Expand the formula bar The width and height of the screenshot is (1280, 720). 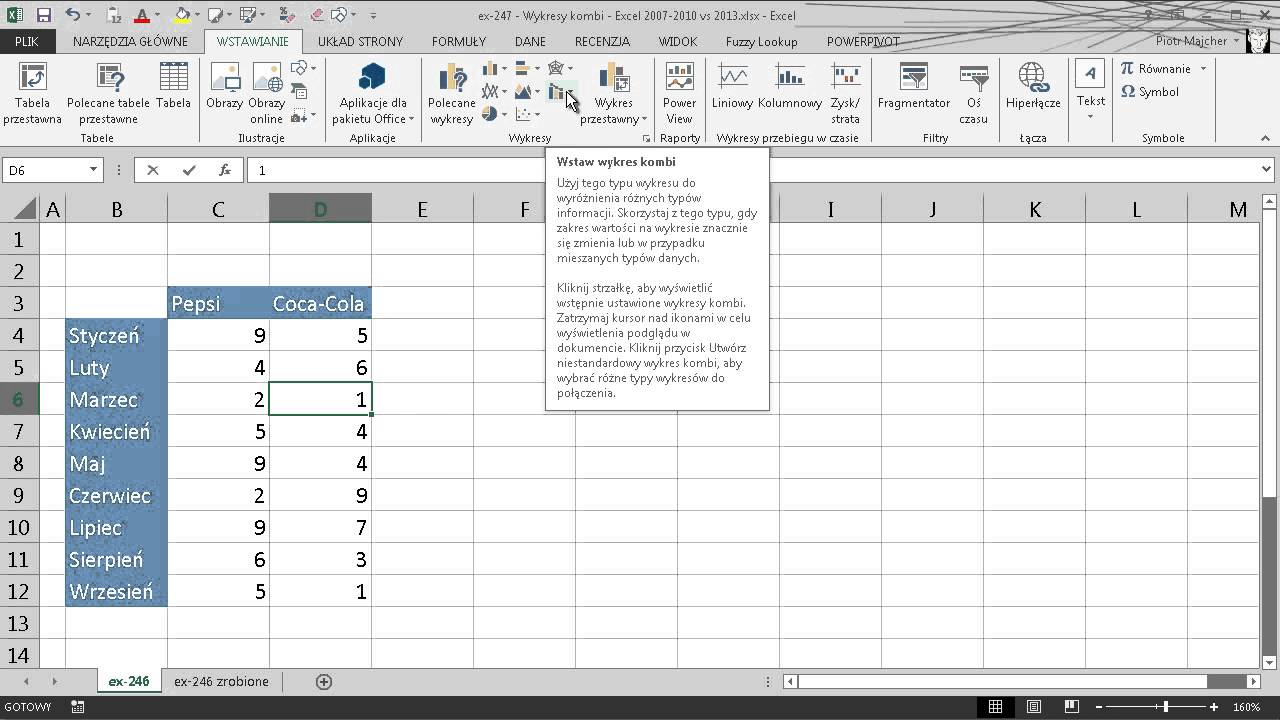click(x=1267, y=170)
